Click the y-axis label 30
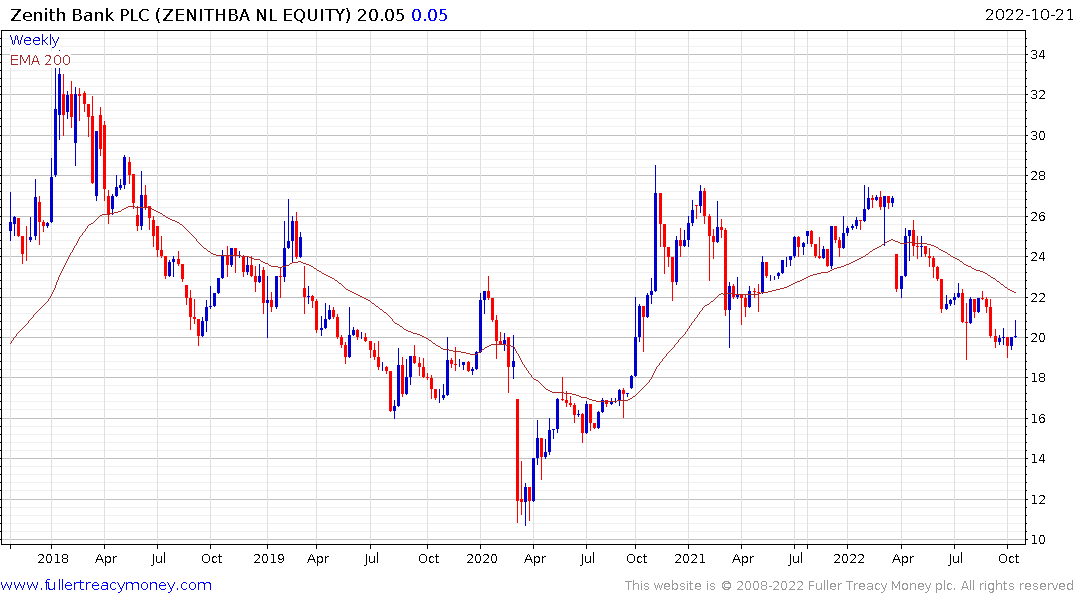 (1038, 136)
